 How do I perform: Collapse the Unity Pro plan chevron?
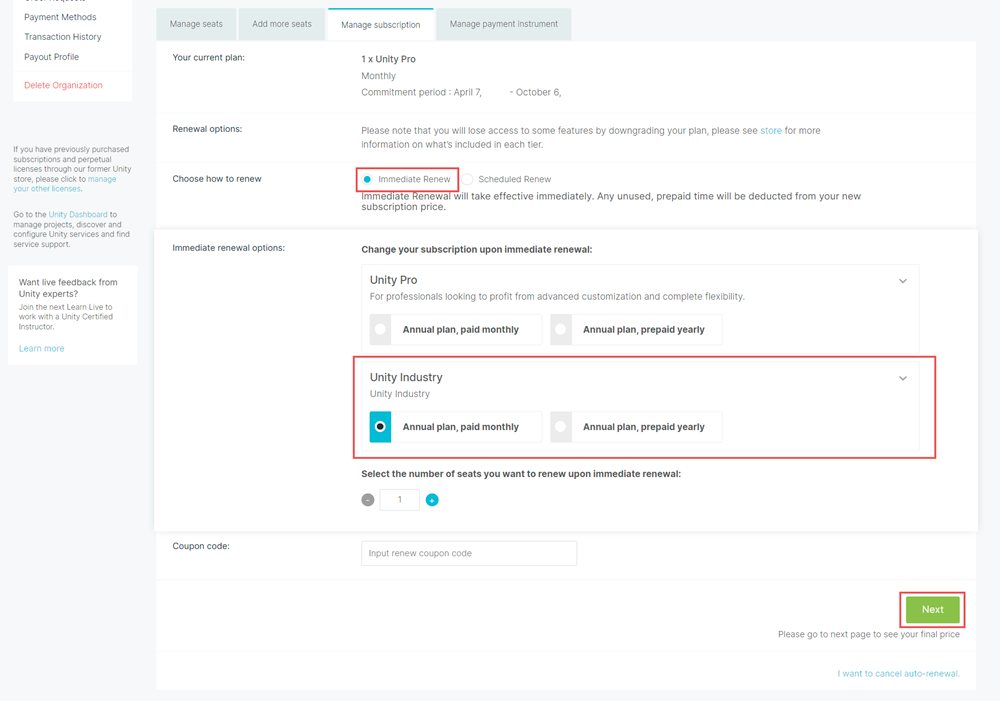(x=902, y=281)
